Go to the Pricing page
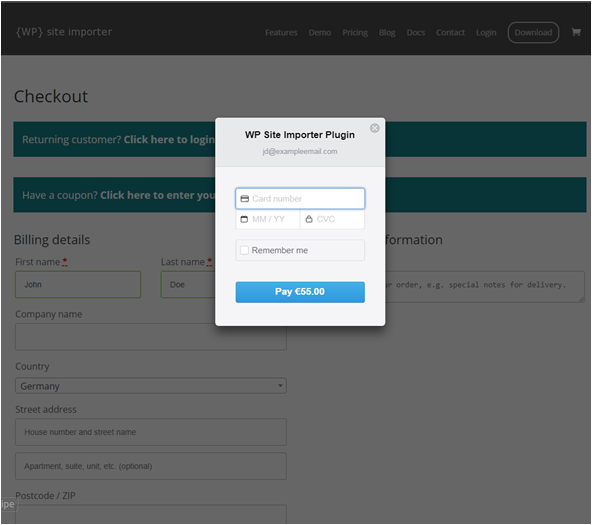Screen dimensions: 592x525 tap(355, 32)
